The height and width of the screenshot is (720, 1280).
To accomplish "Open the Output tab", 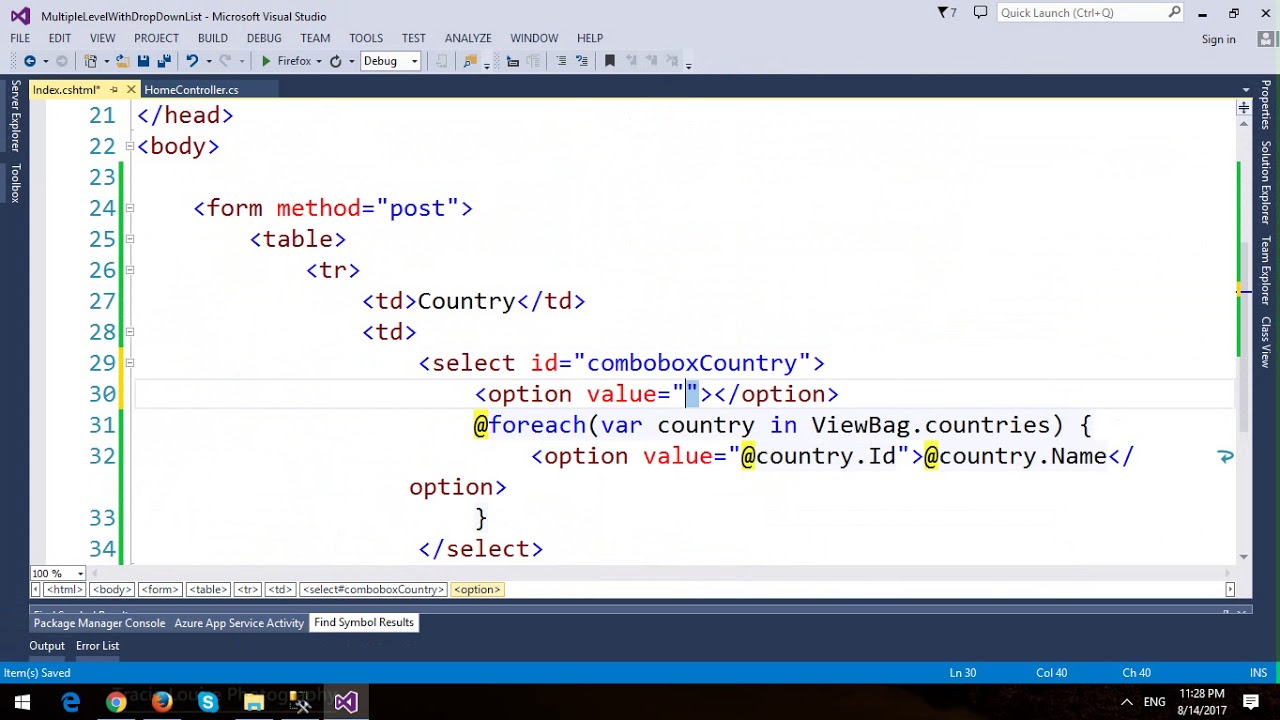I will pos(47,646).
